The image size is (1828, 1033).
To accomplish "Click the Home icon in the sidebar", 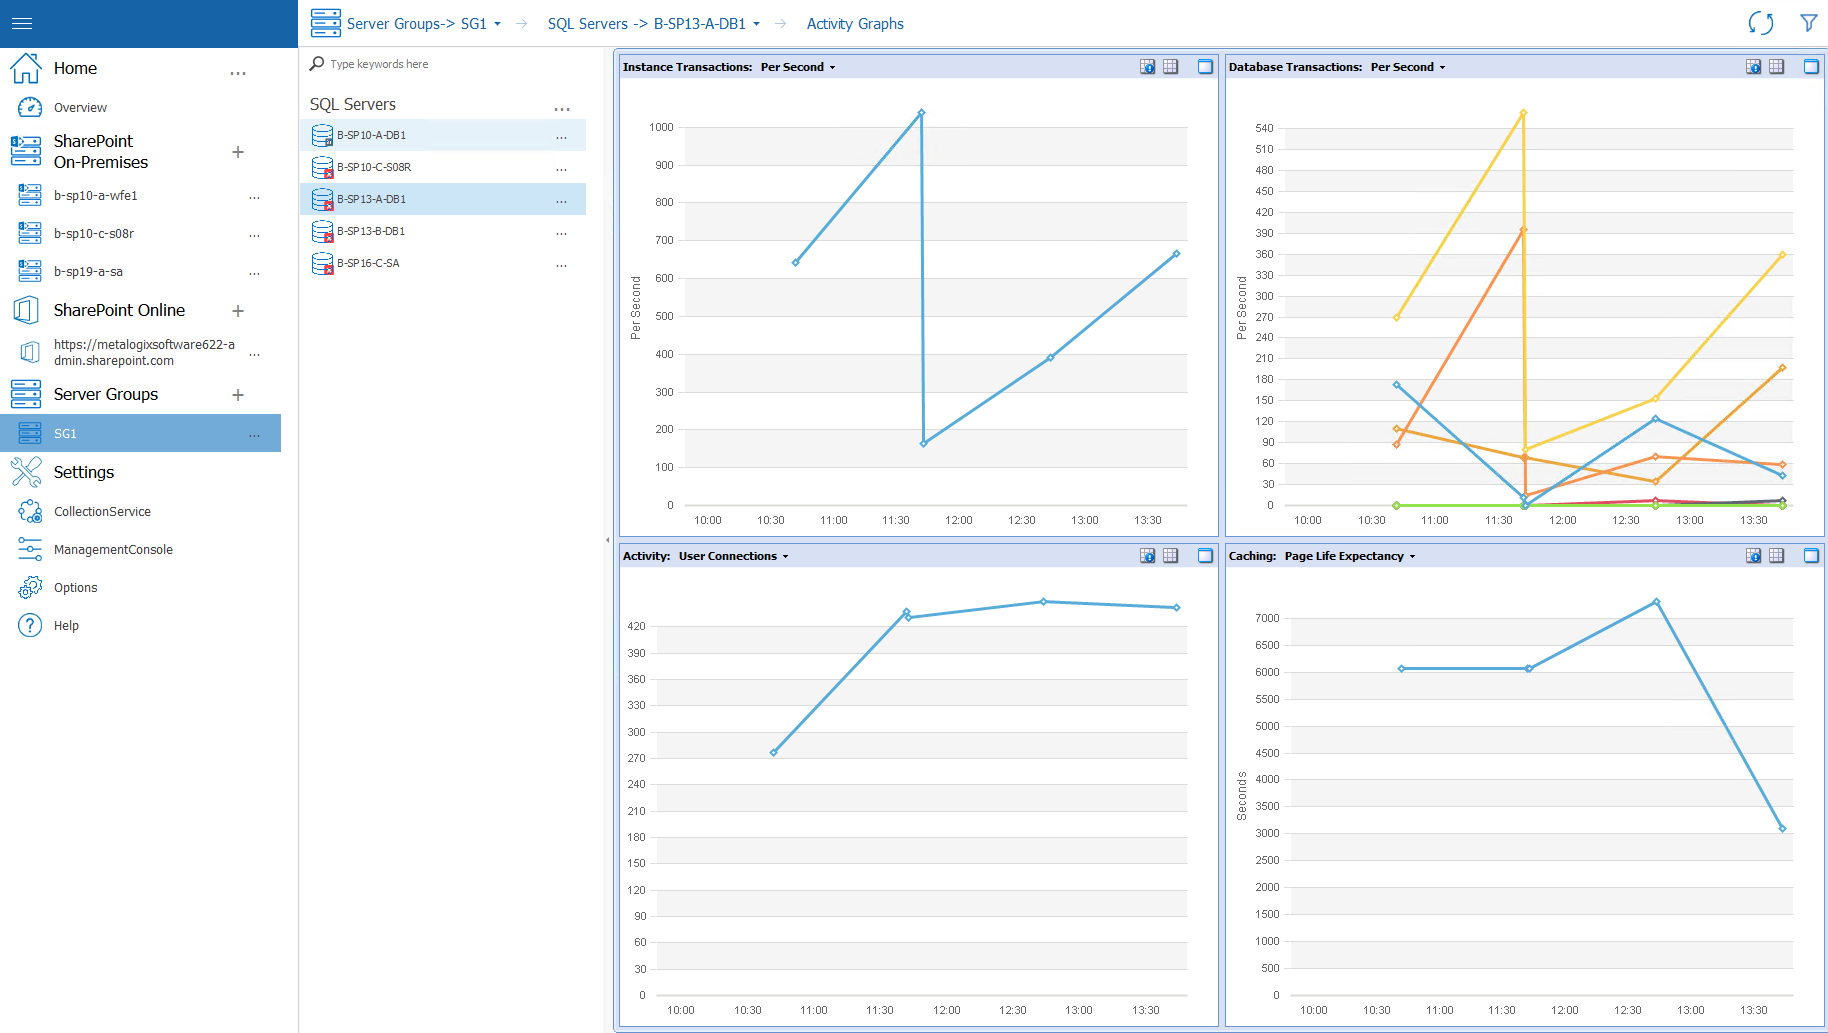I will (26, 67).
